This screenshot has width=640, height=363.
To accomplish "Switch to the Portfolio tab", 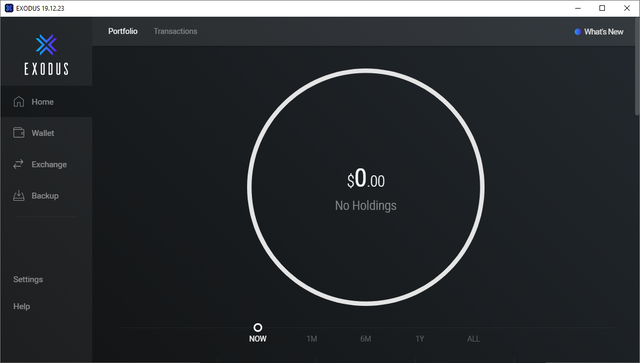I will (123, 31).
